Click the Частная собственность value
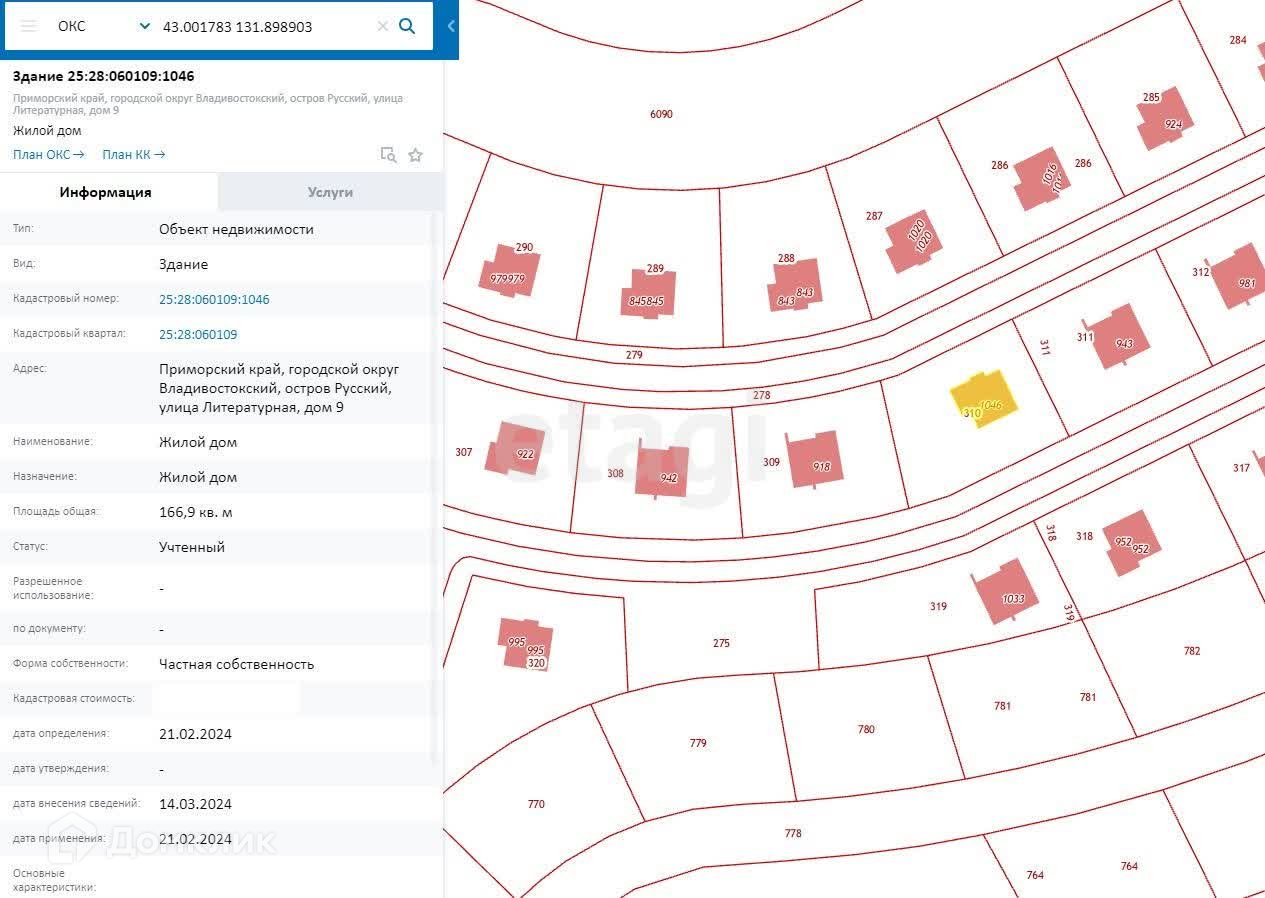 coord(237,664)
